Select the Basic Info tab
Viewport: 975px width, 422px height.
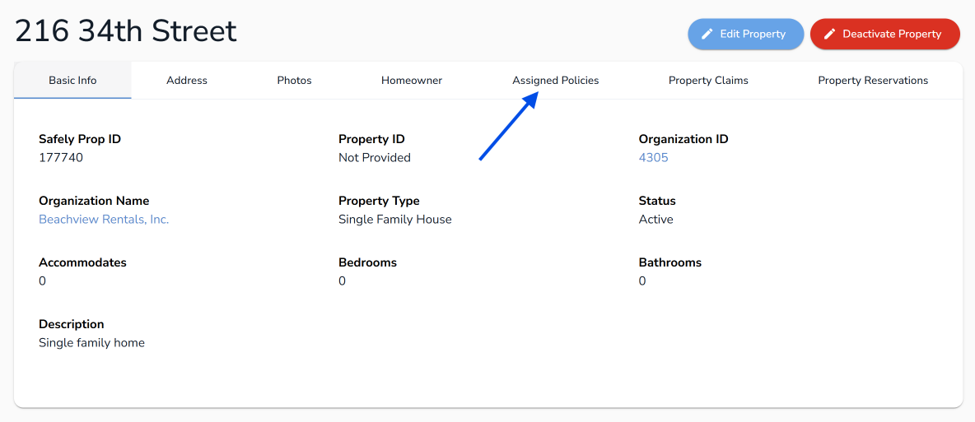click(73, 80)
